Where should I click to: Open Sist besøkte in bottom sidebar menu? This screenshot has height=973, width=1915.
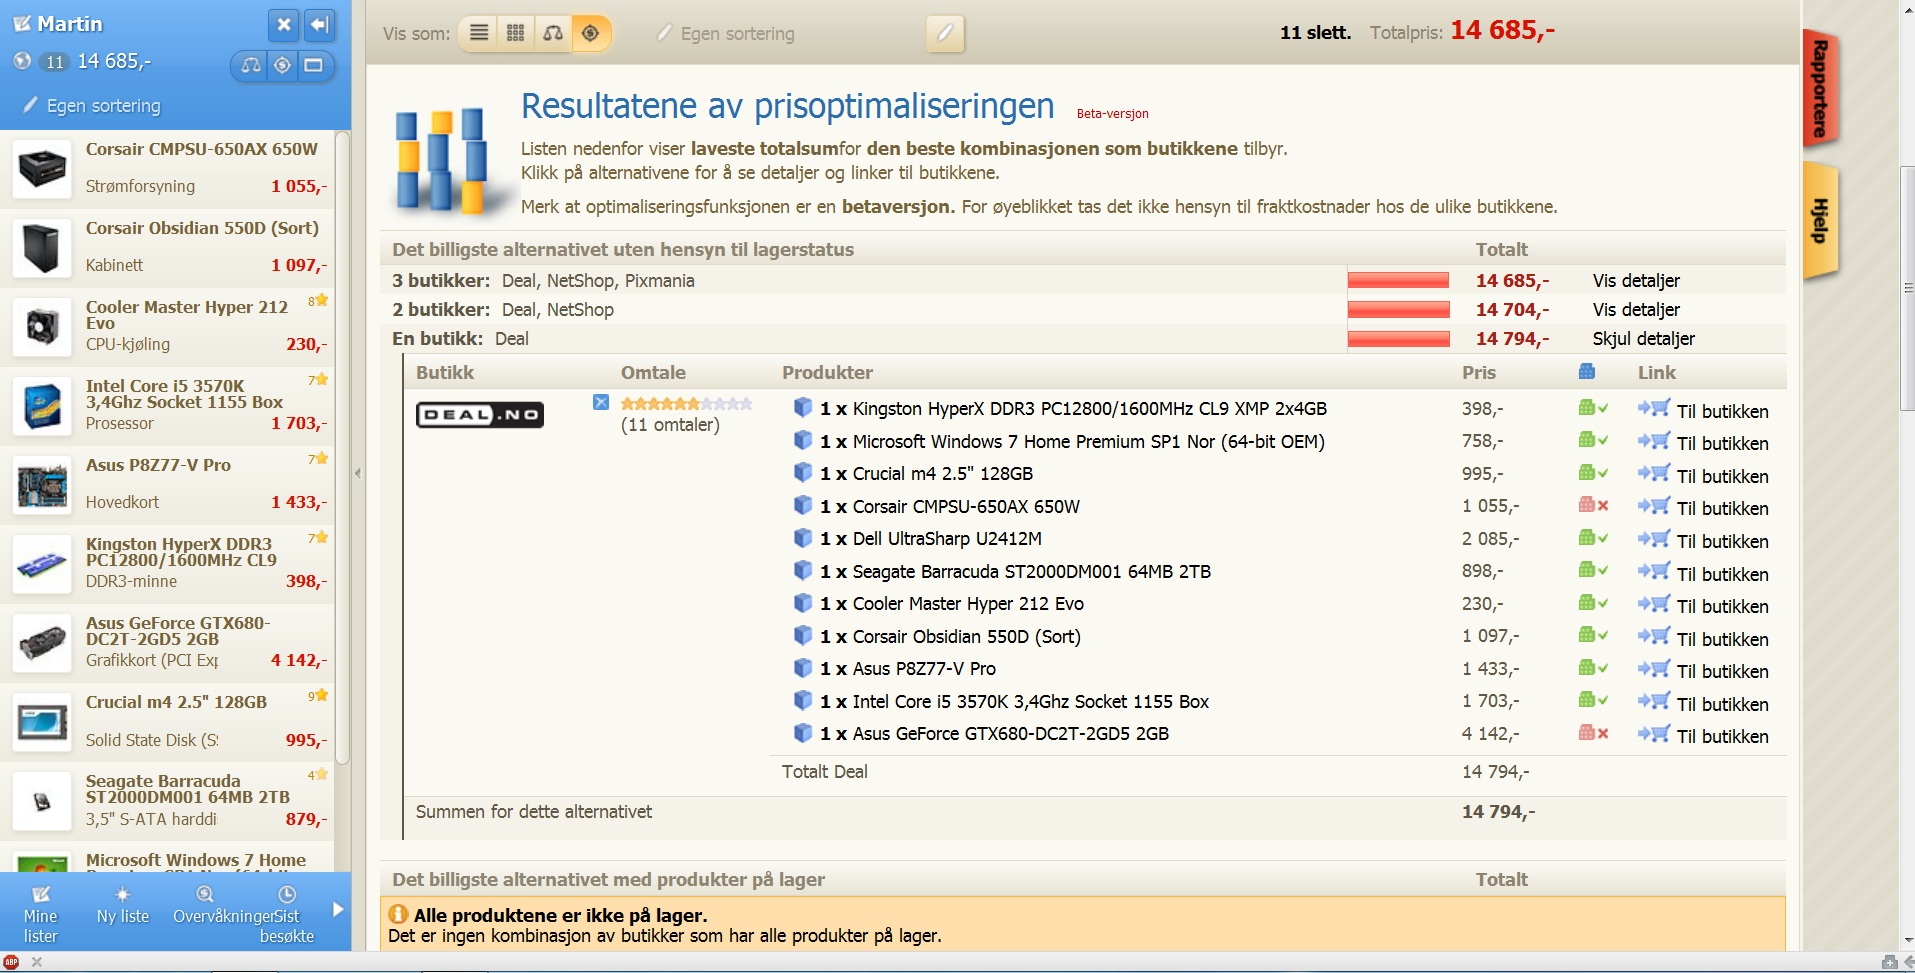[286, 914]
